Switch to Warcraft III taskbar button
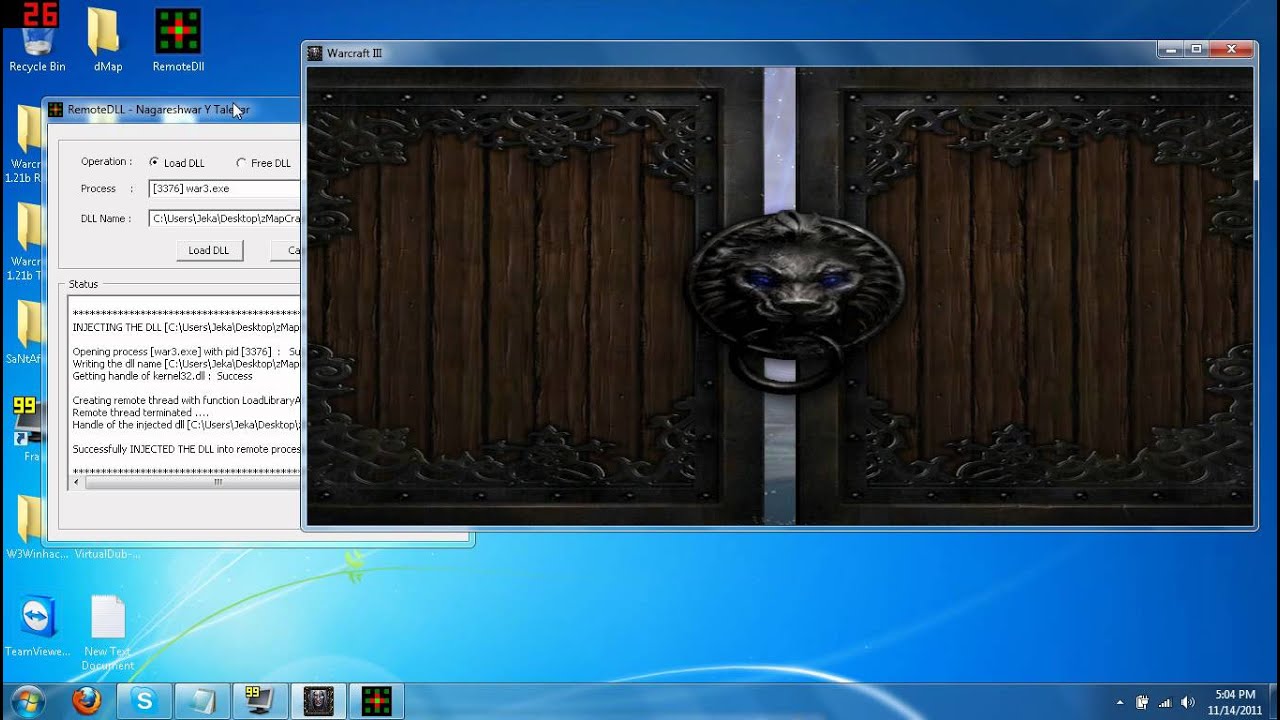The width and height of the screenshot is (1280, 720). 319,700
